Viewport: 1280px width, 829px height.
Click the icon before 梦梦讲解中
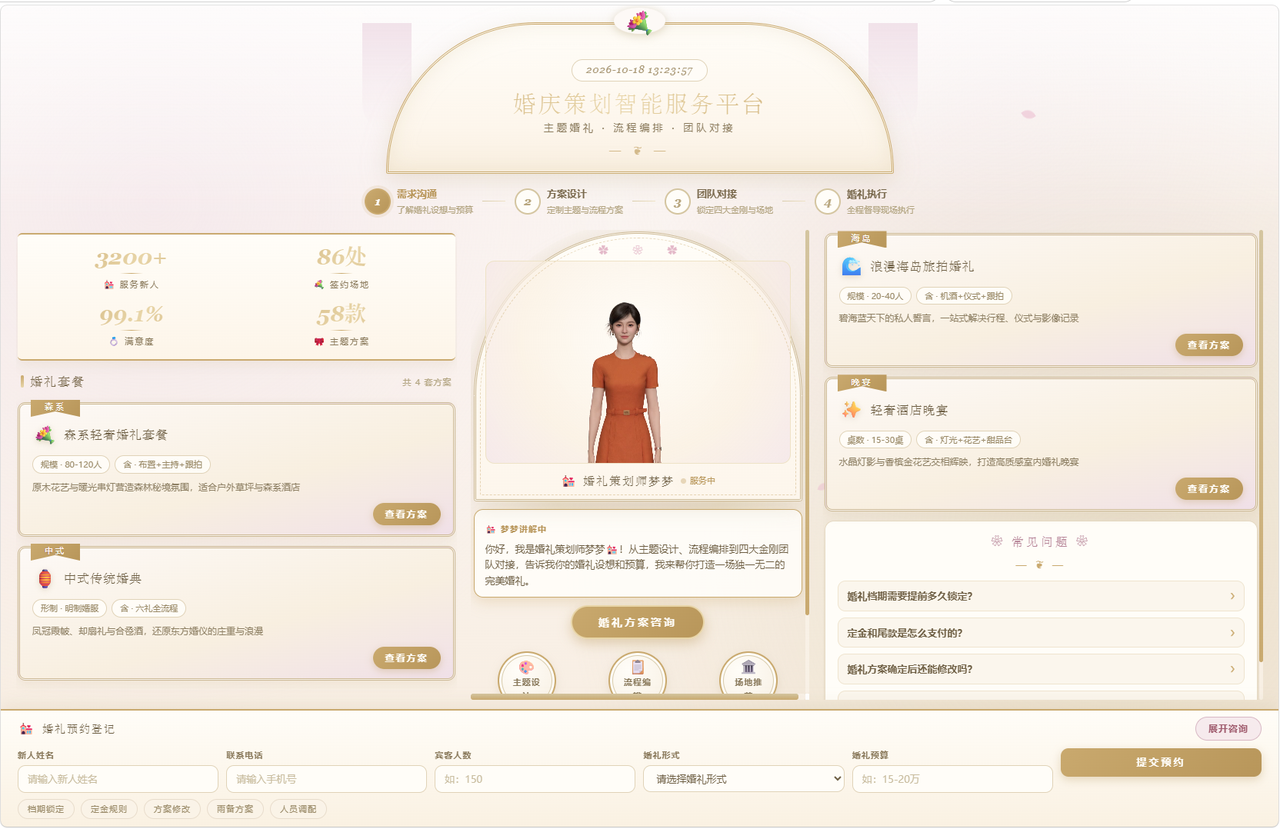[490, 529]
